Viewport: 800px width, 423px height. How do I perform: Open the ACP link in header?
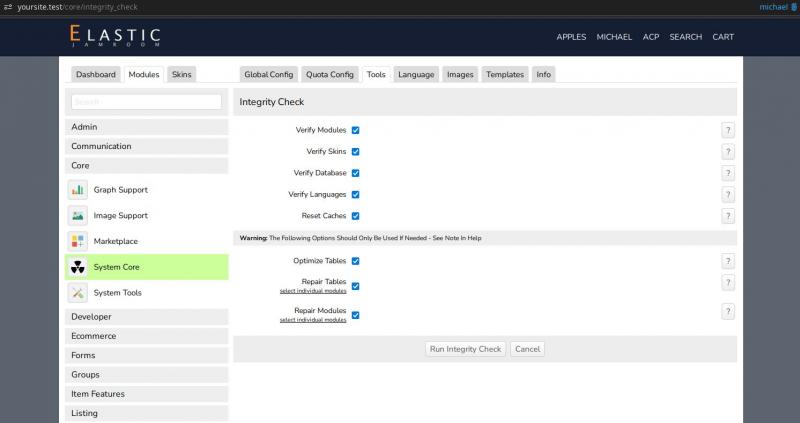tap(651, 37)
